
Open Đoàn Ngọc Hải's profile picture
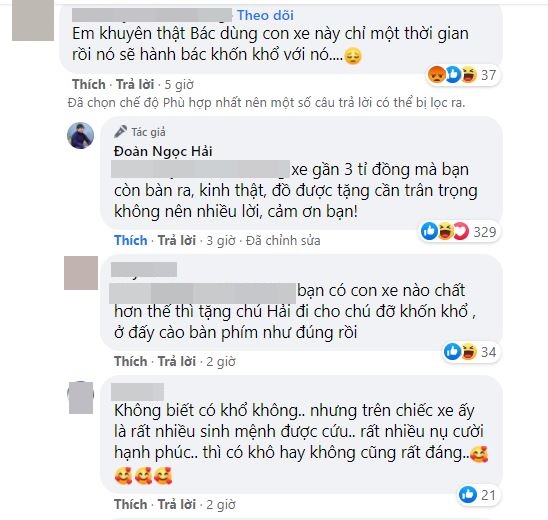tap(80, 136)
